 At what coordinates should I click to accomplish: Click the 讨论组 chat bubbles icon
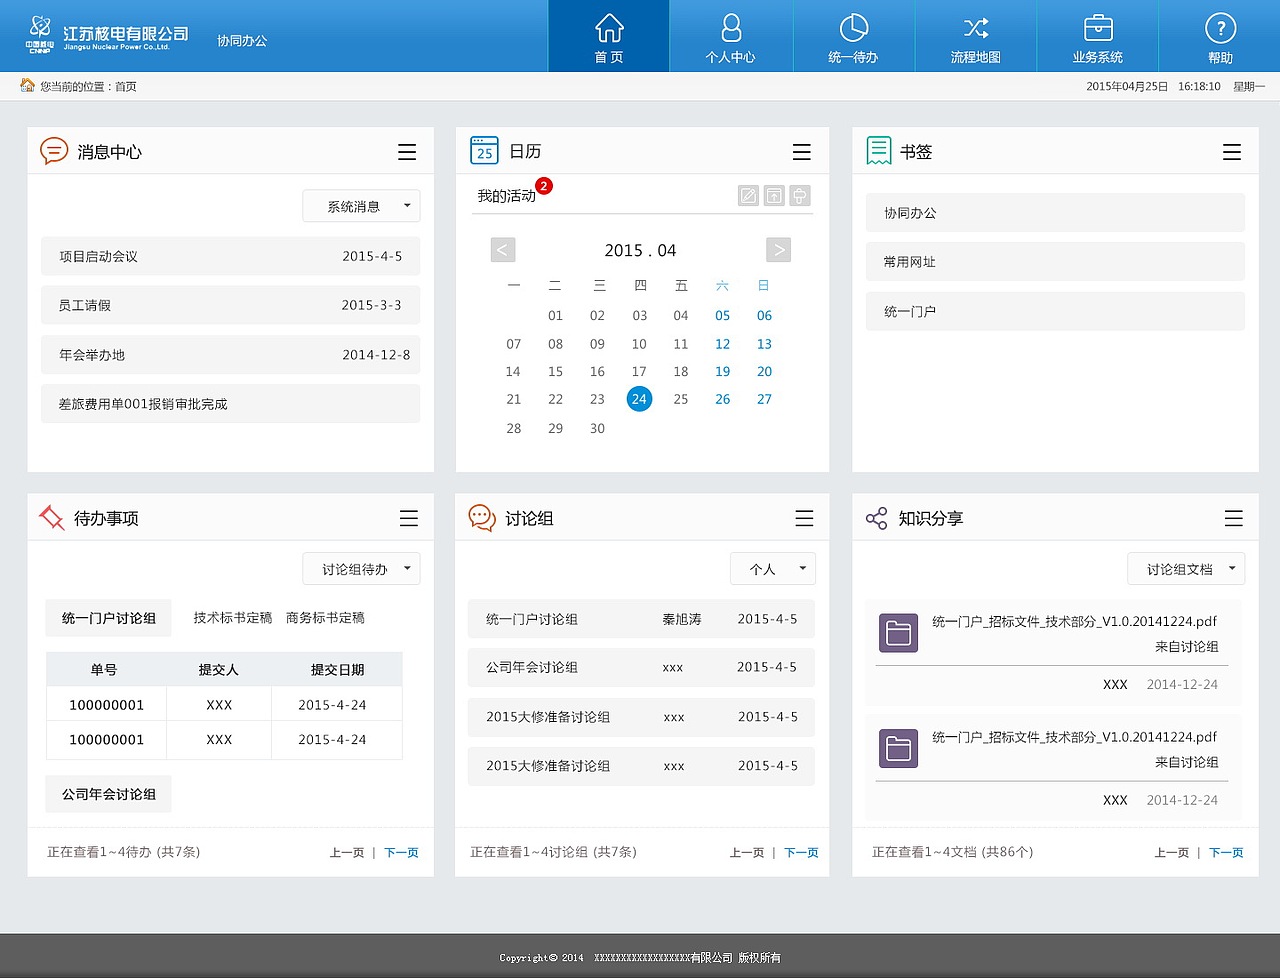[482, 518]
